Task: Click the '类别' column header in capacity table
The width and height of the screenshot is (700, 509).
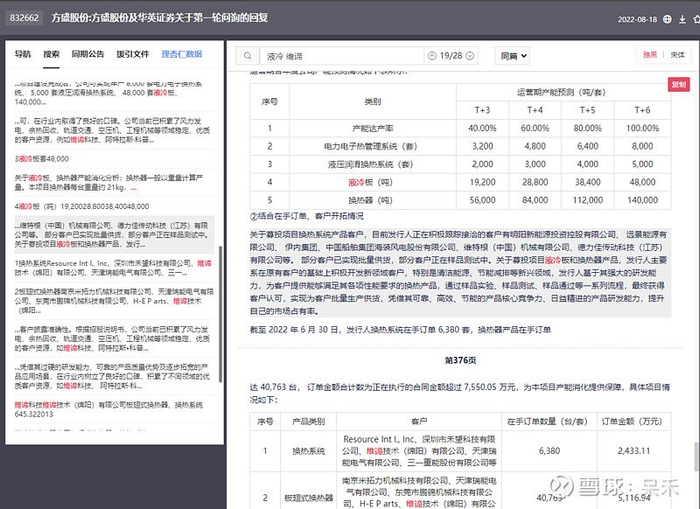Action: click(372, 101)
